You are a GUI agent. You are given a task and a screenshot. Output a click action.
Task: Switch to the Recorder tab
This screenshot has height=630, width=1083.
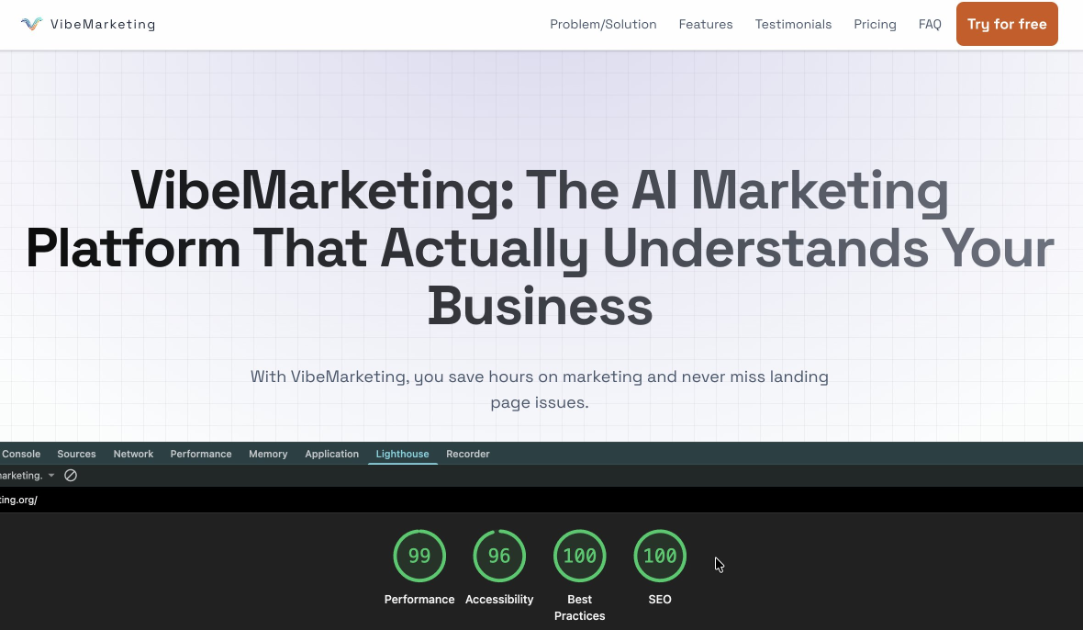point(468,454)
